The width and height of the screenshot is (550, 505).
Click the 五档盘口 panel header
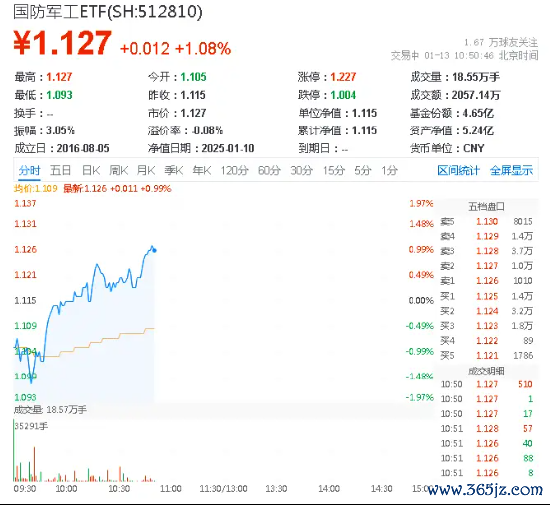pos(486,207)
